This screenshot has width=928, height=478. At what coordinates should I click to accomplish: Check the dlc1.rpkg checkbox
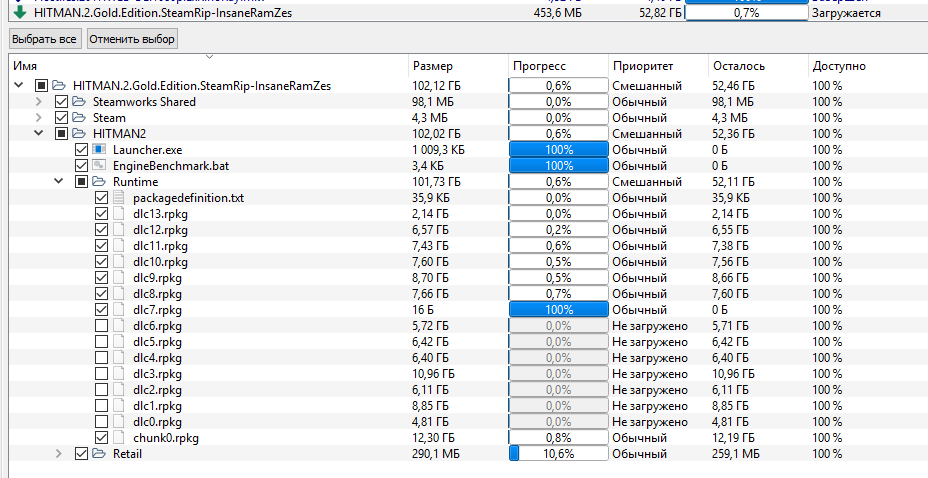(x=101, y=406)
